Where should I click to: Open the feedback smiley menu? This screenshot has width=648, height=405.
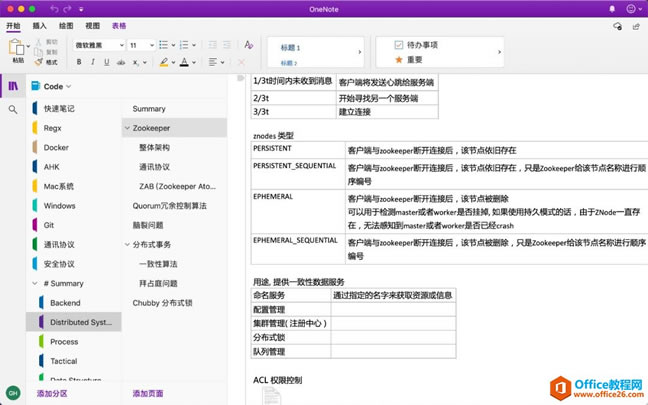click(x=634, y=9)
